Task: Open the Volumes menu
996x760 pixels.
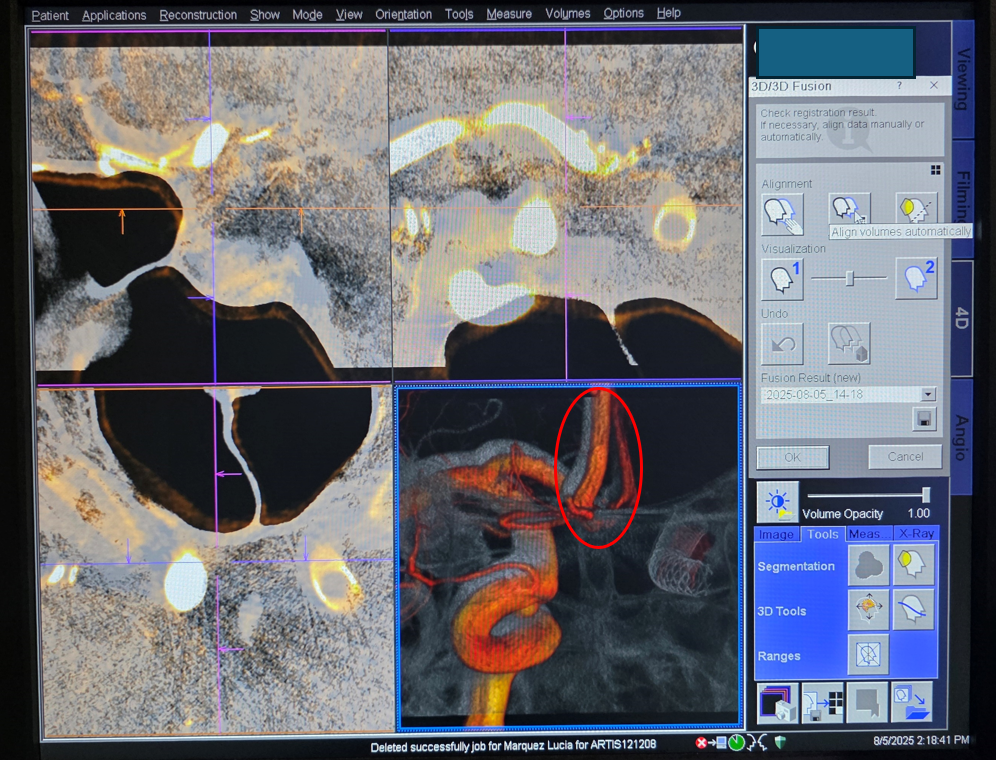Action: [x=568, y=14]
